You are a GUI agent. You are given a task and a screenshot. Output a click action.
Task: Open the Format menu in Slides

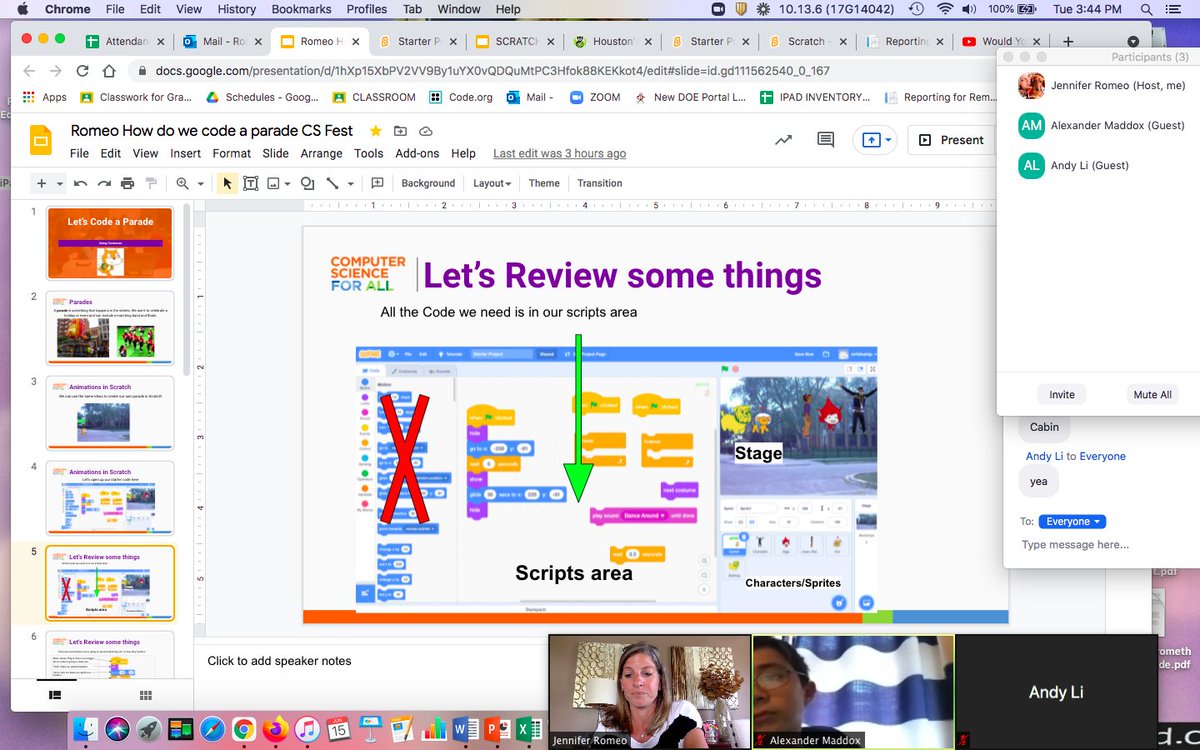[x=231, y=153]
